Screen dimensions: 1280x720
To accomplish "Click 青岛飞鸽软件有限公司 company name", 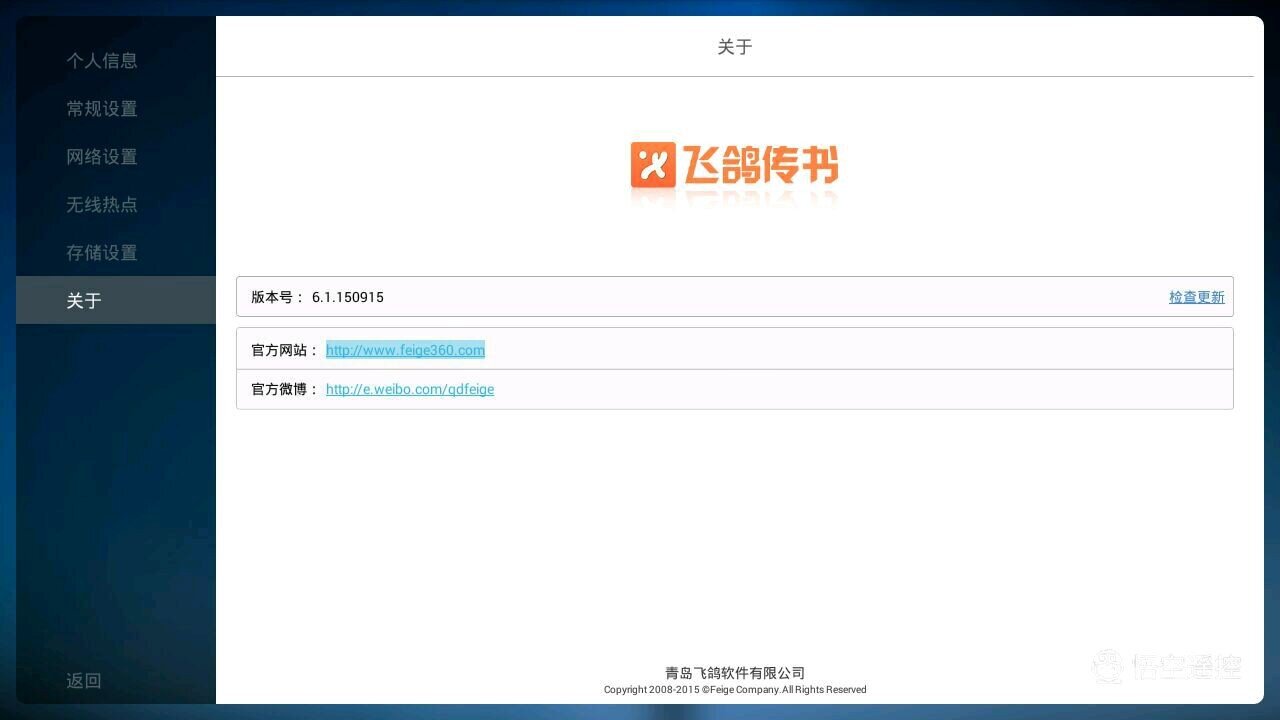I will pos(735,673).
